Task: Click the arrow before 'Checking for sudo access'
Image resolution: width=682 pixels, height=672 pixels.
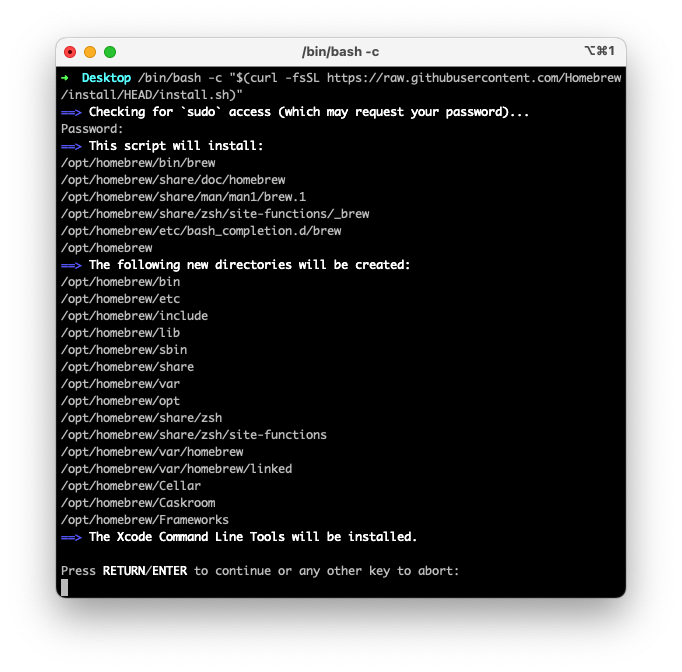Action: [x=71, y=112]
